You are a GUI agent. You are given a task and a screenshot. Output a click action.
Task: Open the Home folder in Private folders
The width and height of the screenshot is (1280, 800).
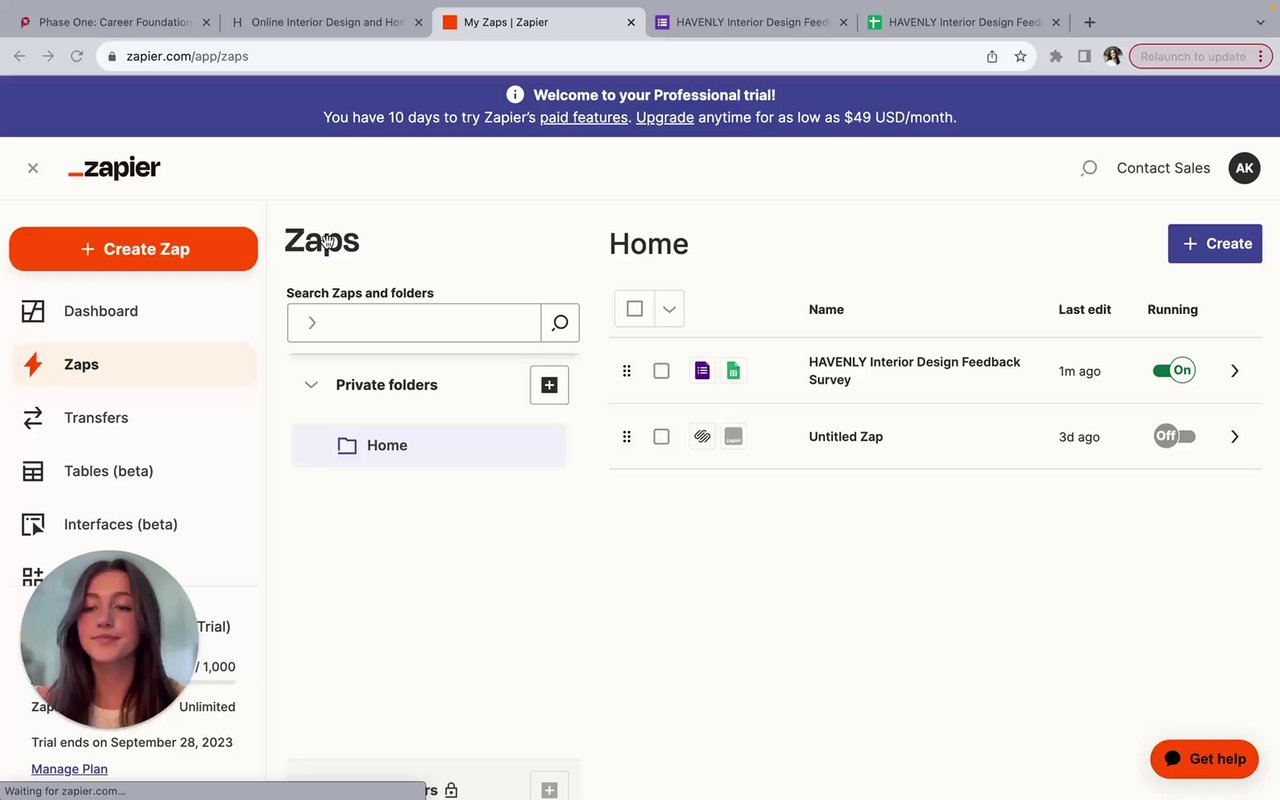click(429, 446)
